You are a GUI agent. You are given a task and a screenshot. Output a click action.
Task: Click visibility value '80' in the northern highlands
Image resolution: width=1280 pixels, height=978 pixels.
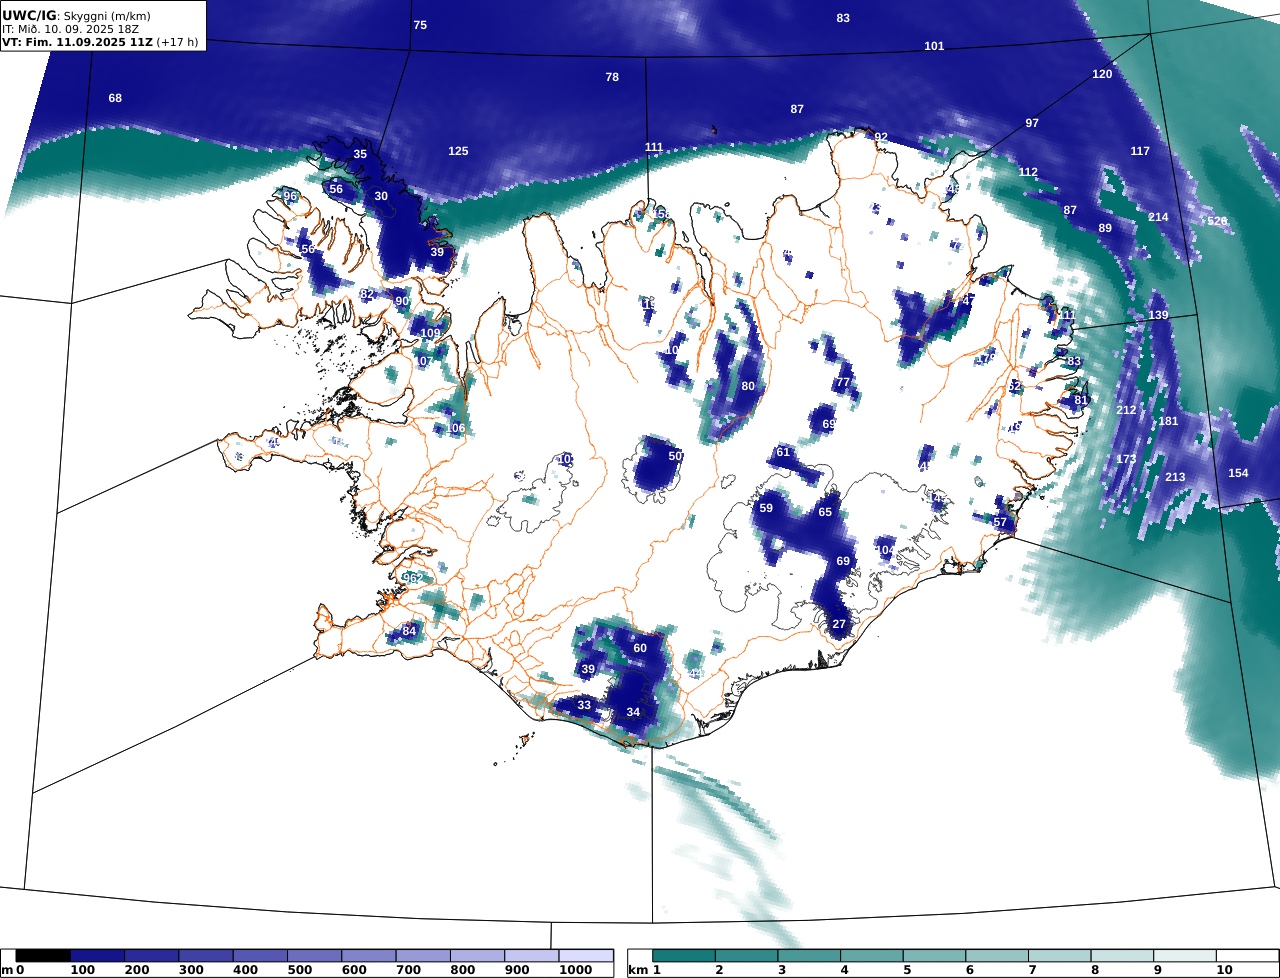coord(748,386)
